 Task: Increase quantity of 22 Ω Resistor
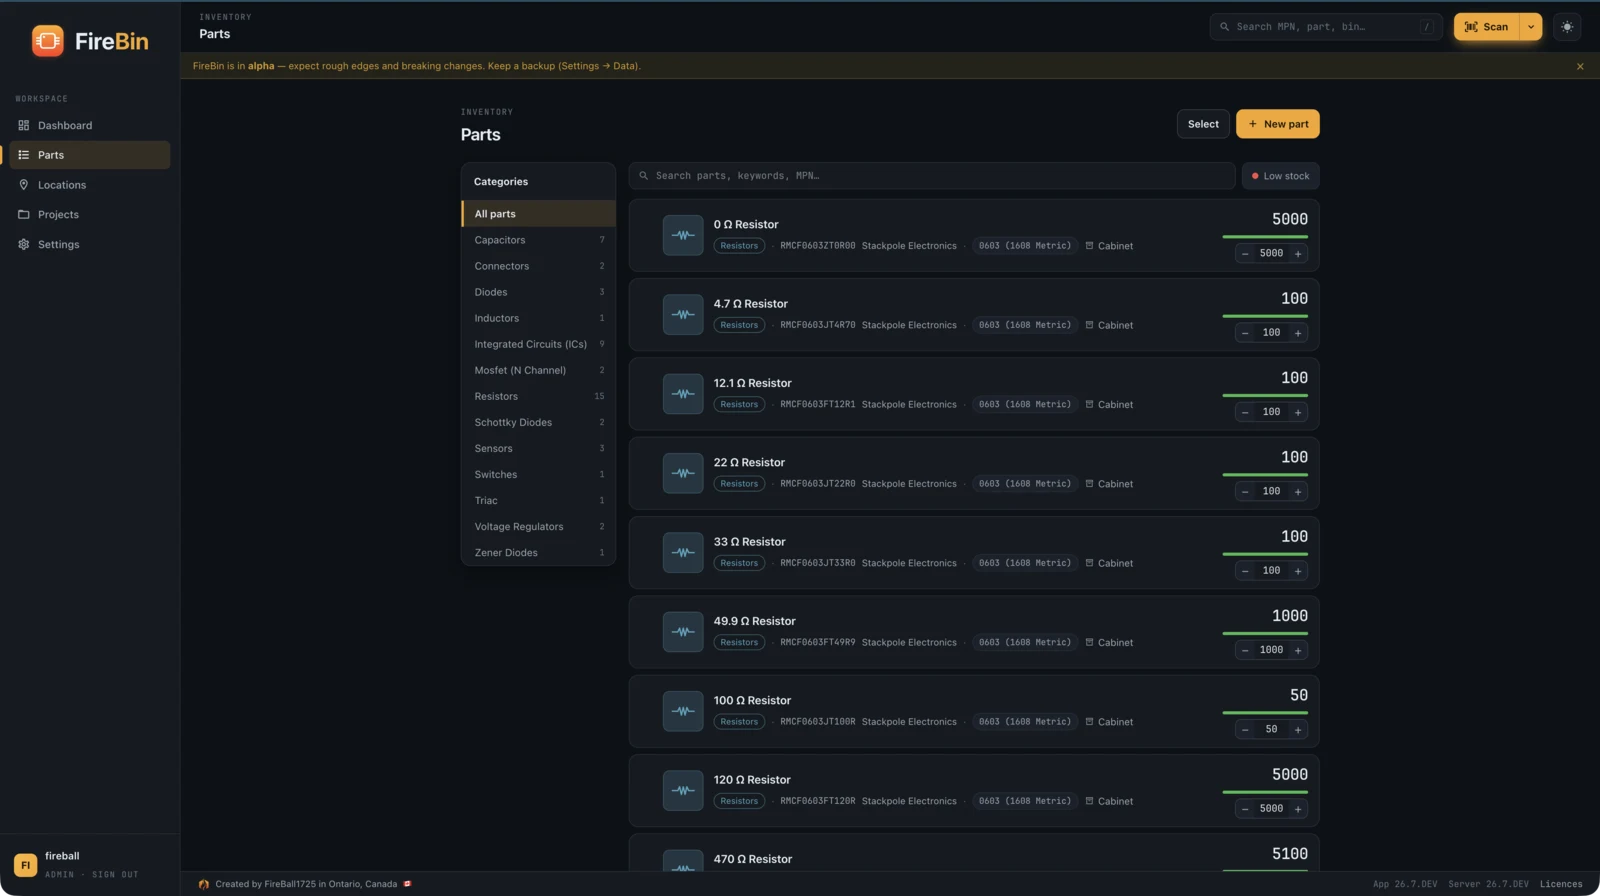1298,491
